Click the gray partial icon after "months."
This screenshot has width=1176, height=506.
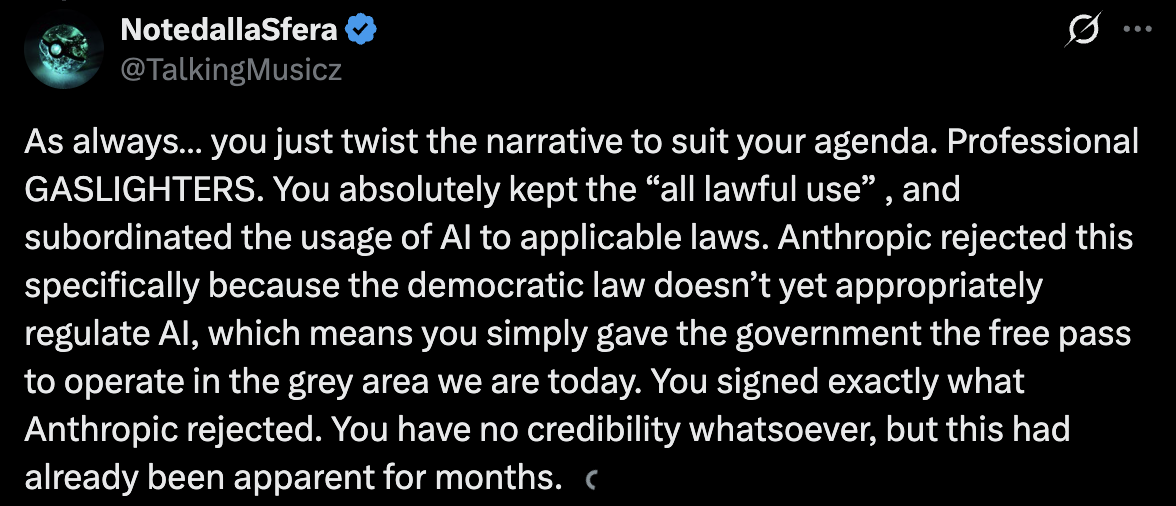click(x=589, y=481)
